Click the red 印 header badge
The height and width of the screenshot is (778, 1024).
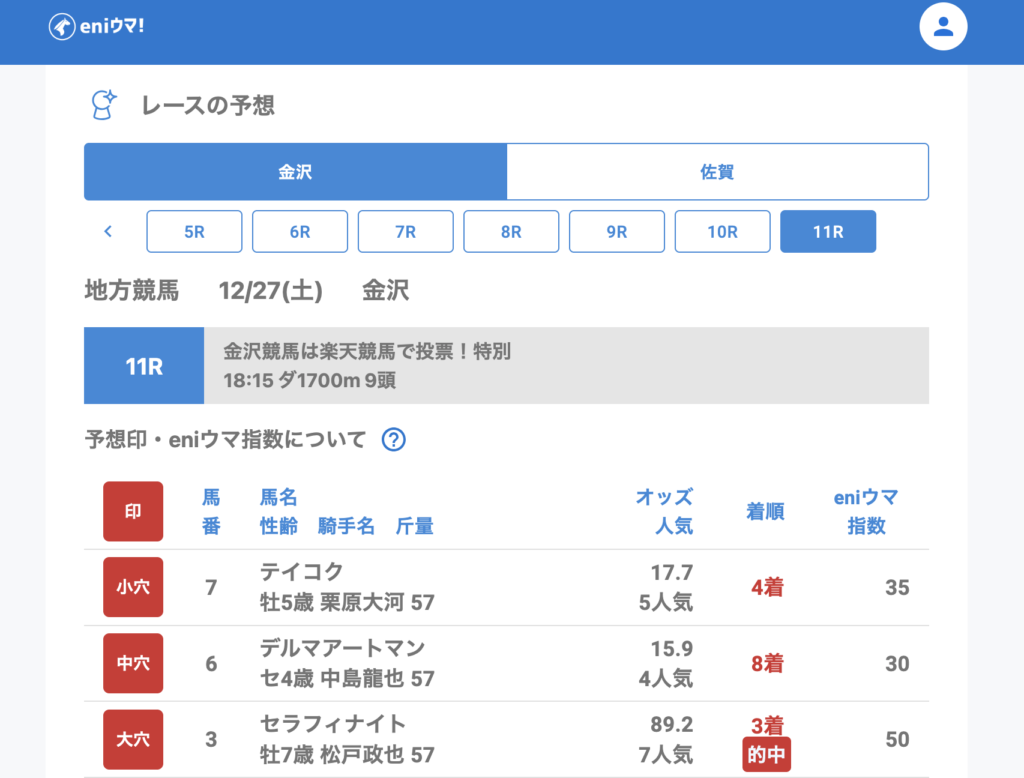(133, 511)
